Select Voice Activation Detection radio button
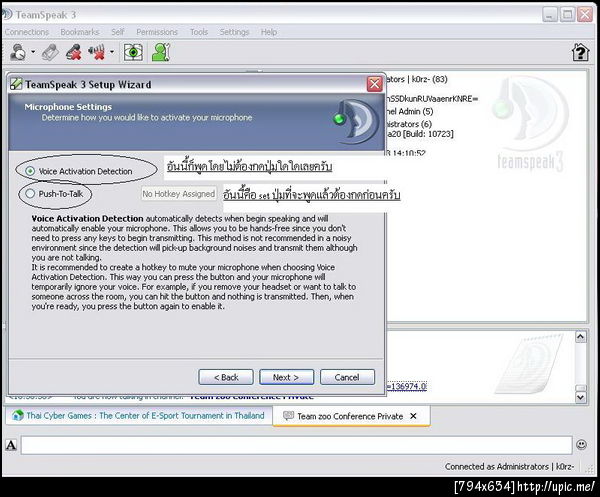The width and height of the screenshot is (600, 497). [x=30, y=171]
